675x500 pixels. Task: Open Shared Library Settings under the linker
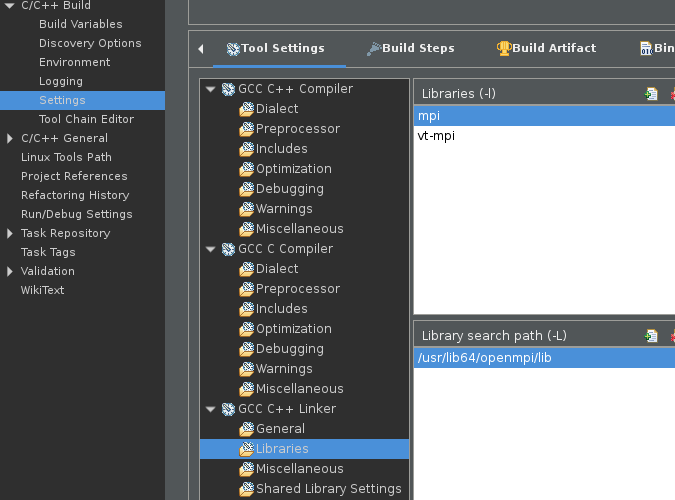point(328,489)
